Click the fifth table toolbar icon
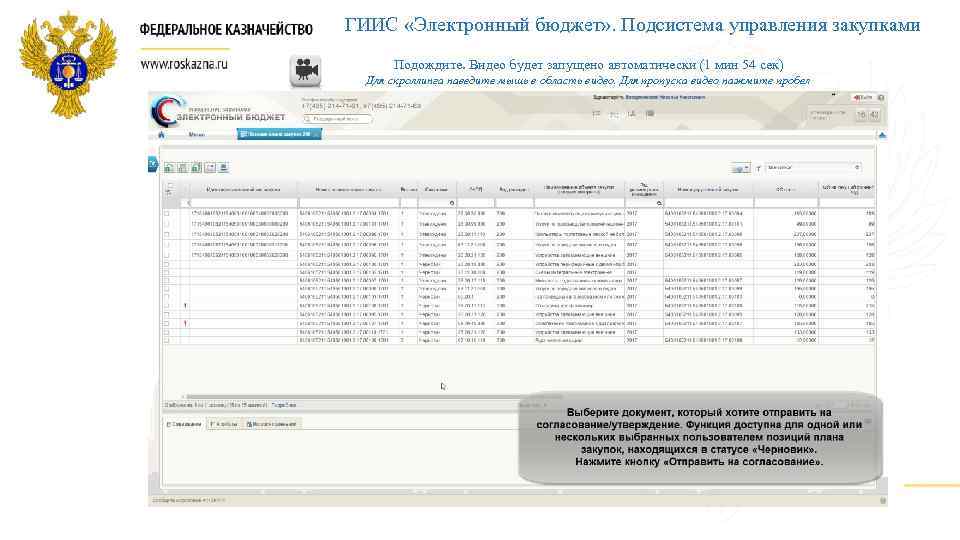960x540 pixels. click(x=223, y=168)
